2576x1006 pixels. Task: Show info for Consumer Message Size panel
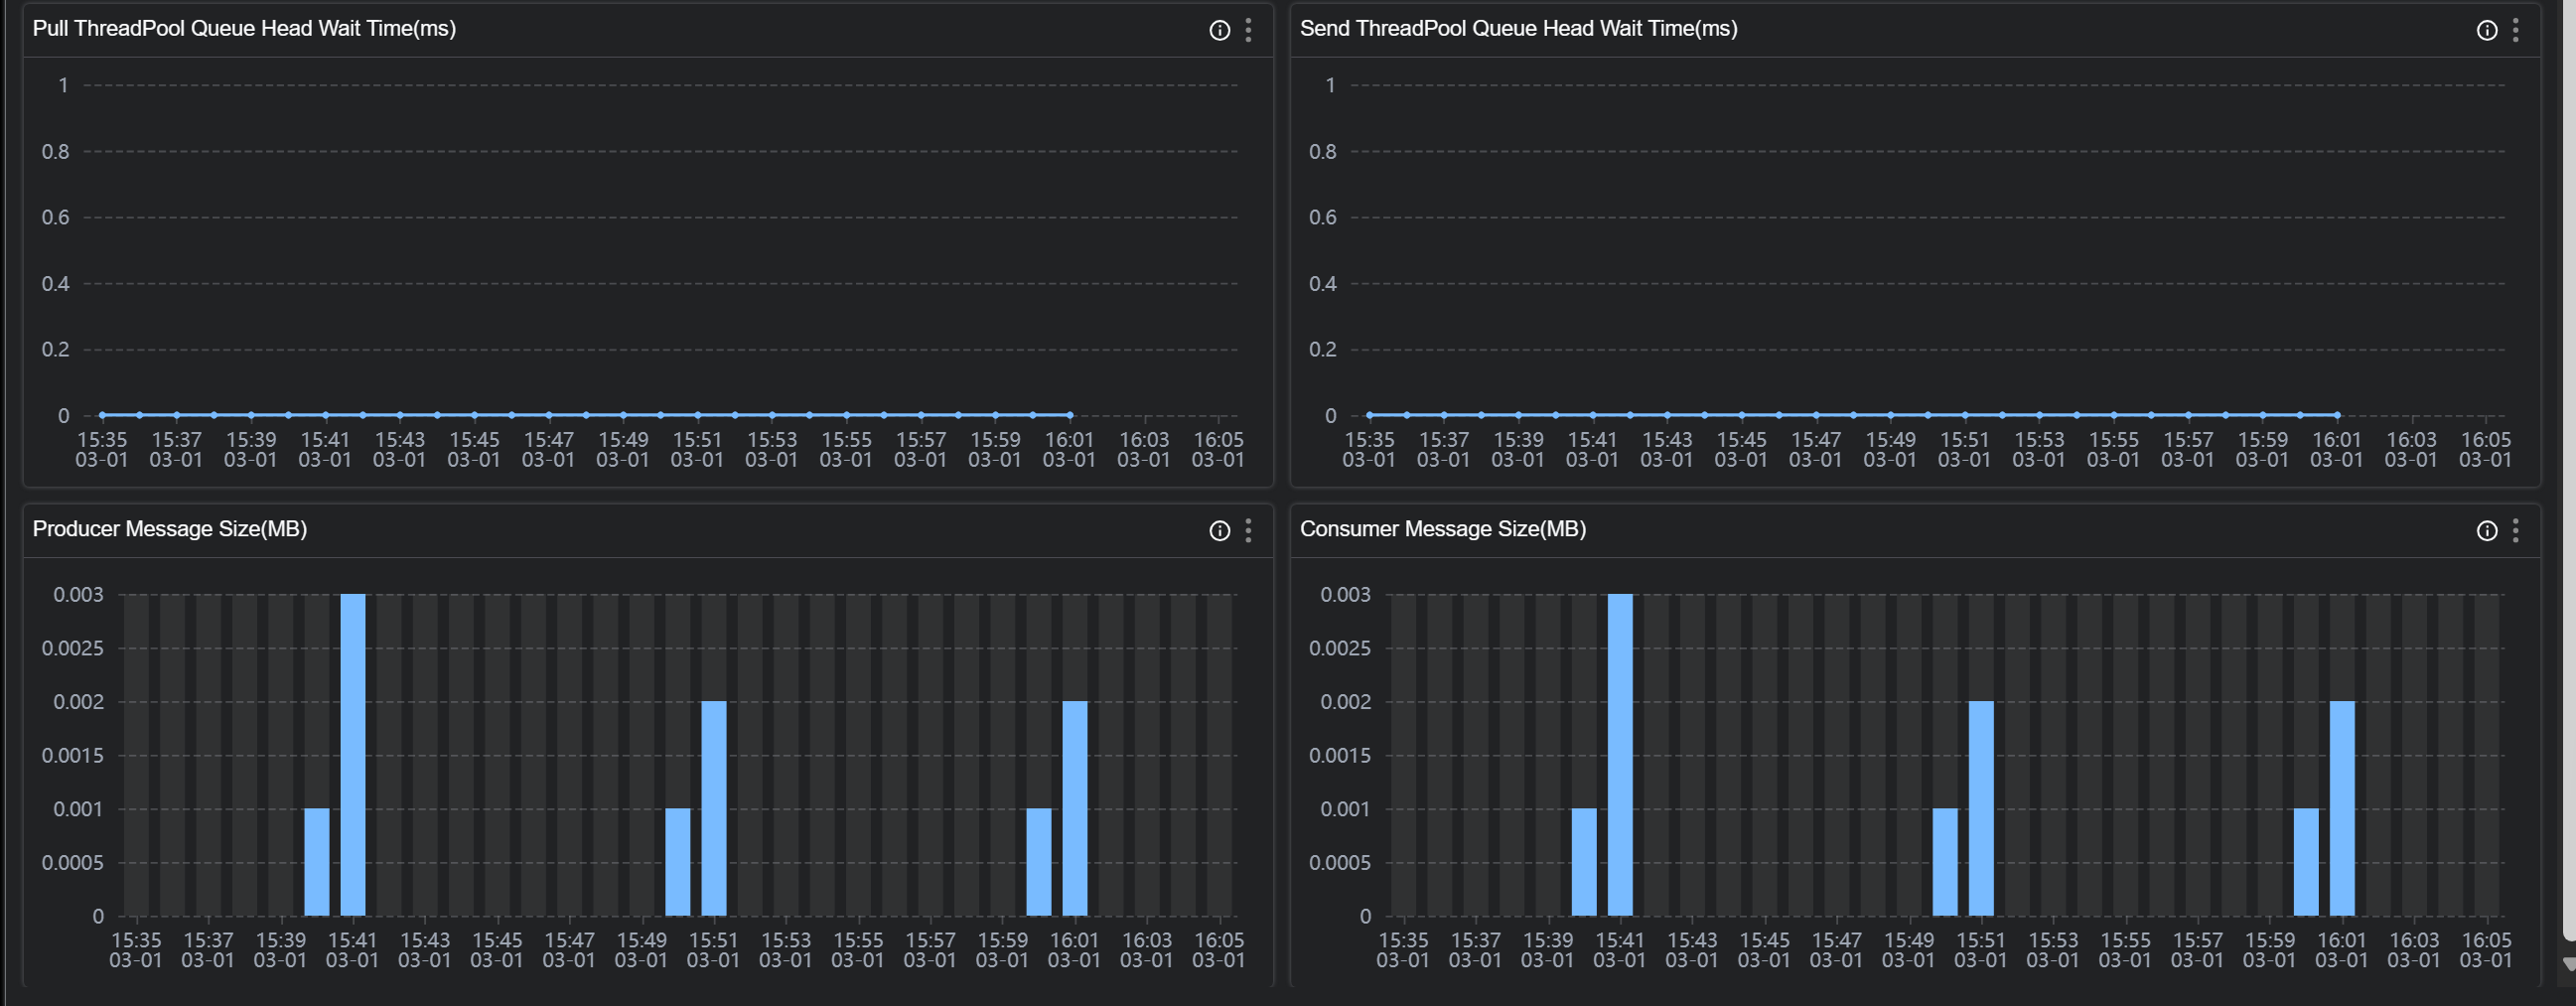pos(2486,530)
